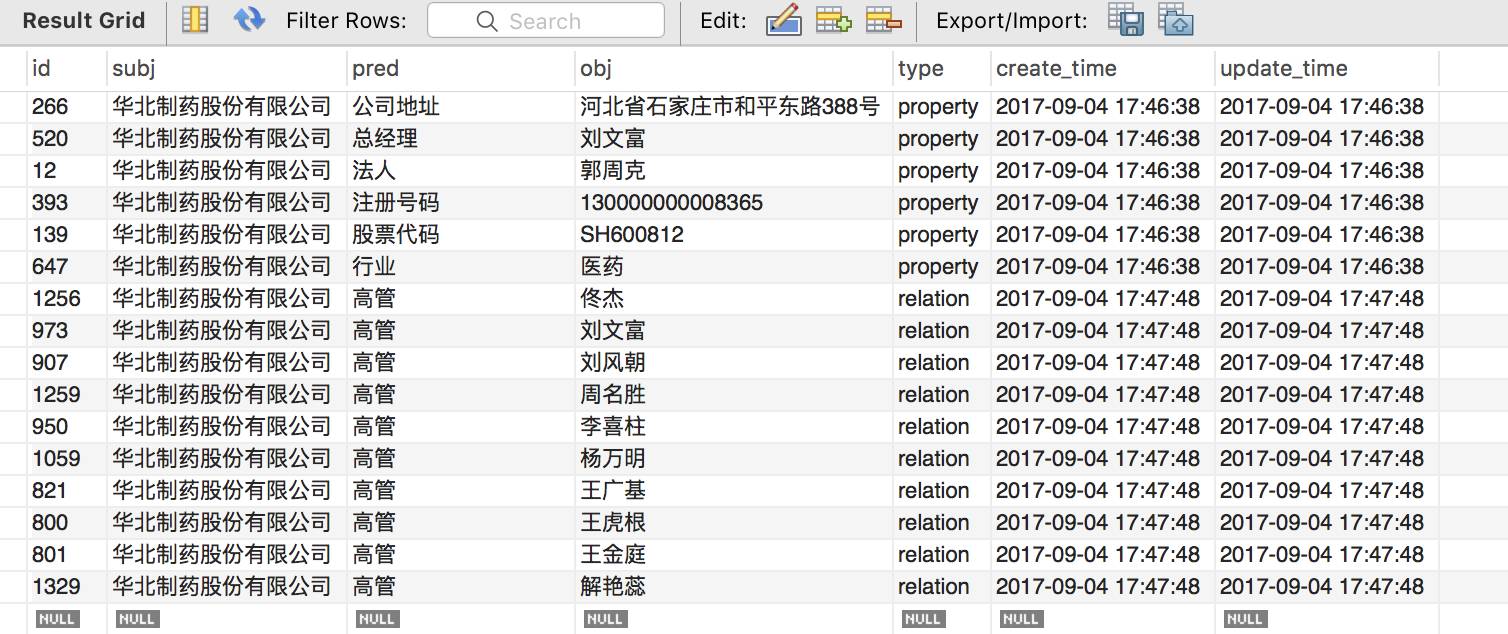Click the obj cell 王虎根
This screenshot has width=1508, height=634.
tap(734, 523)
